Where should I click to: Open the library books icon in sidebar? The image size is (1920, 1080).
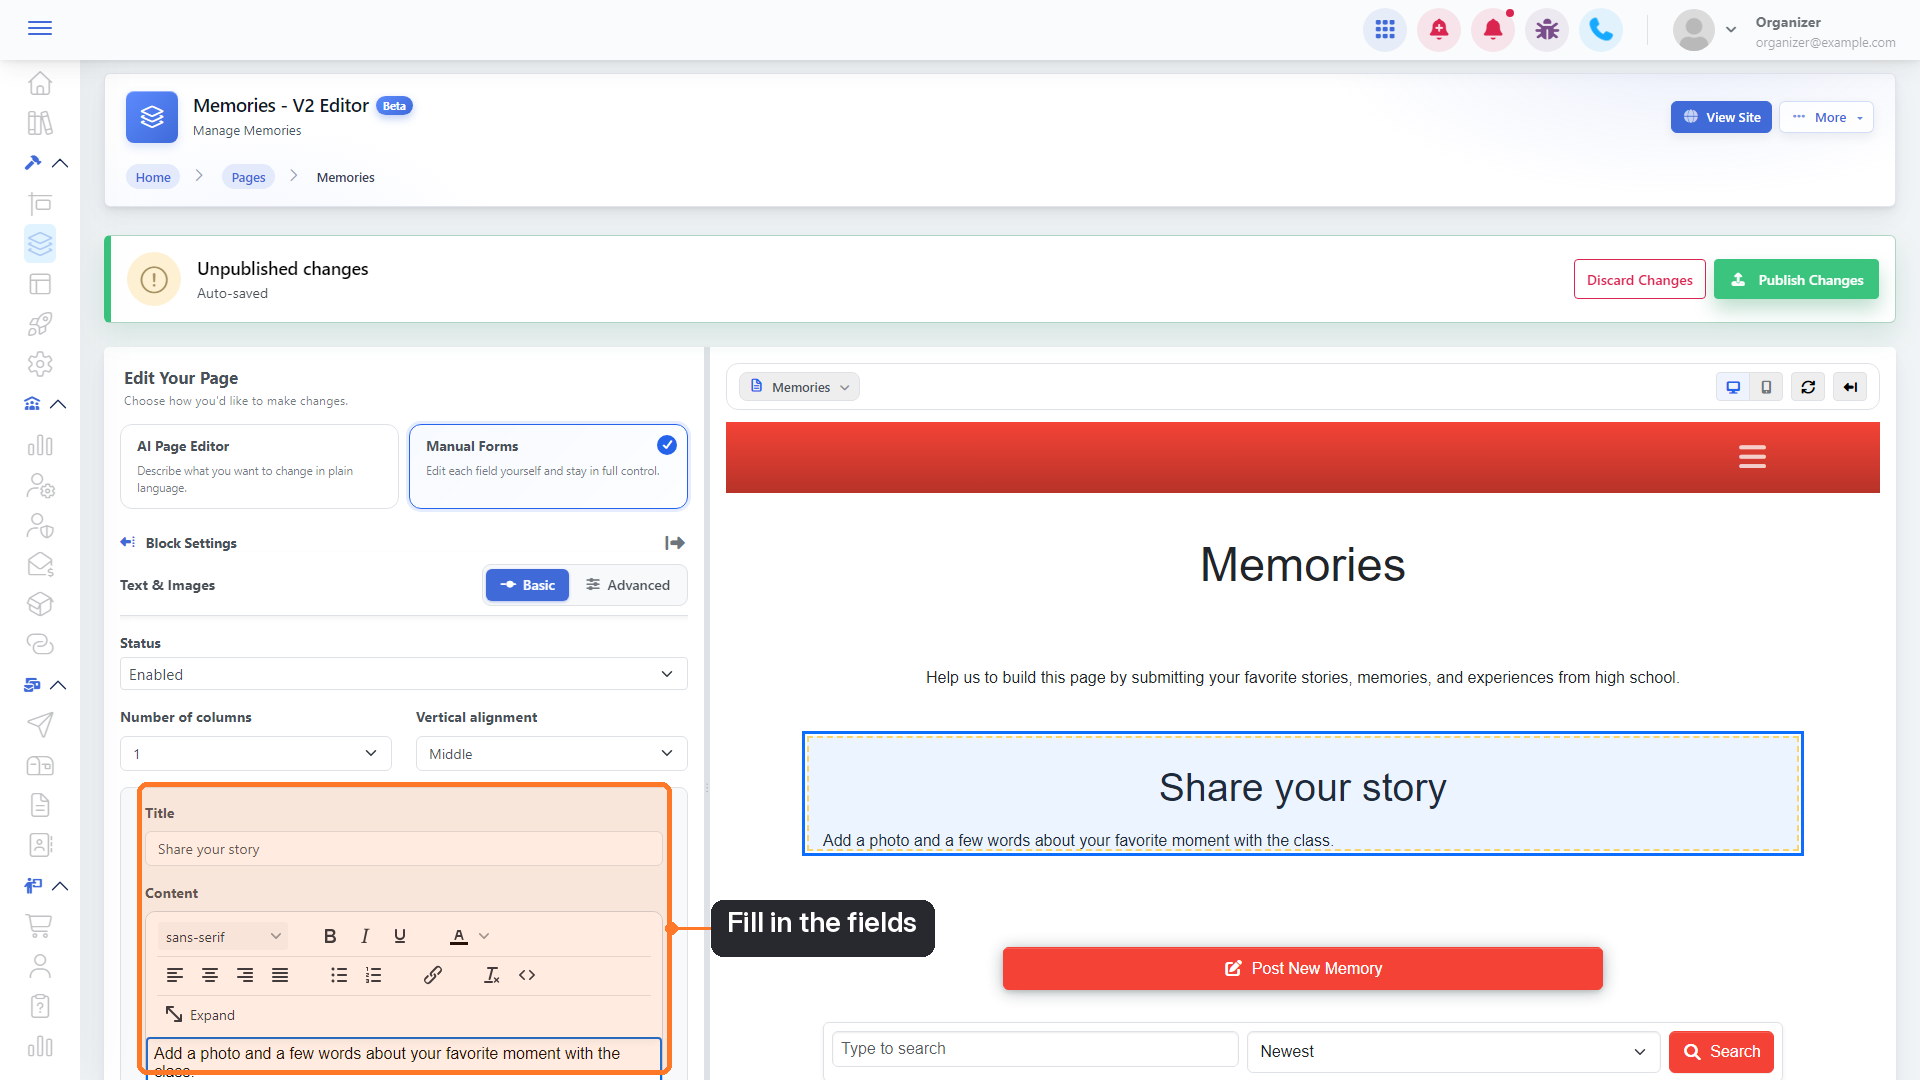click(40, 123)
